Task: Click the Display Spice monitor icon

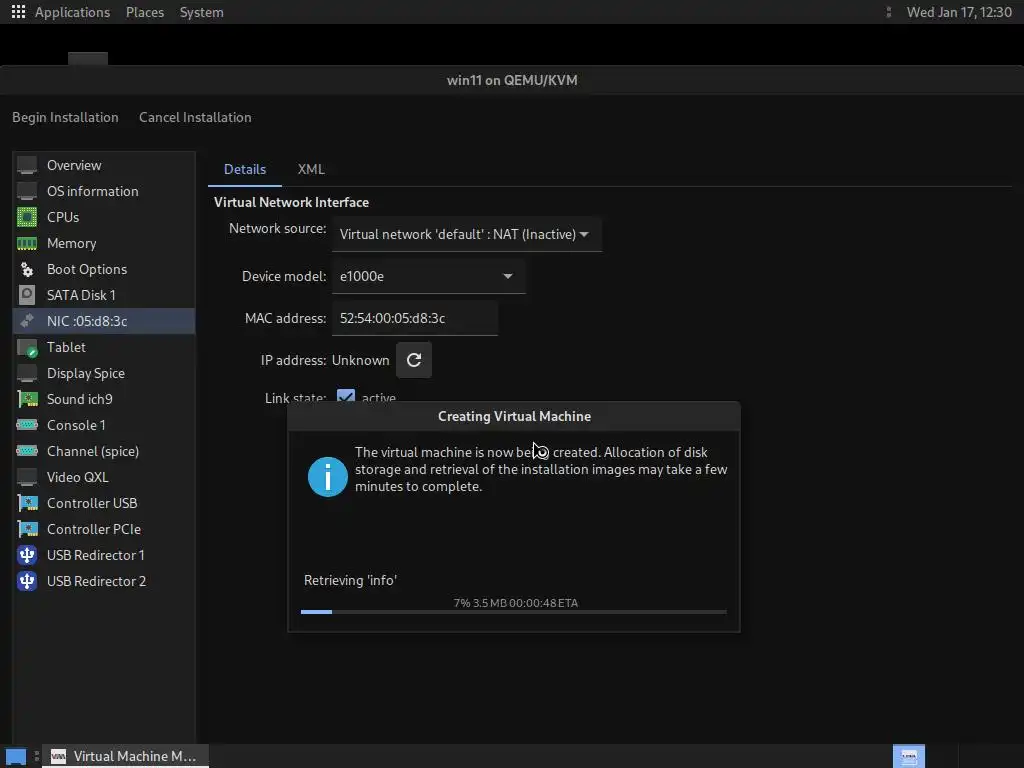Action: click(27, 374)
